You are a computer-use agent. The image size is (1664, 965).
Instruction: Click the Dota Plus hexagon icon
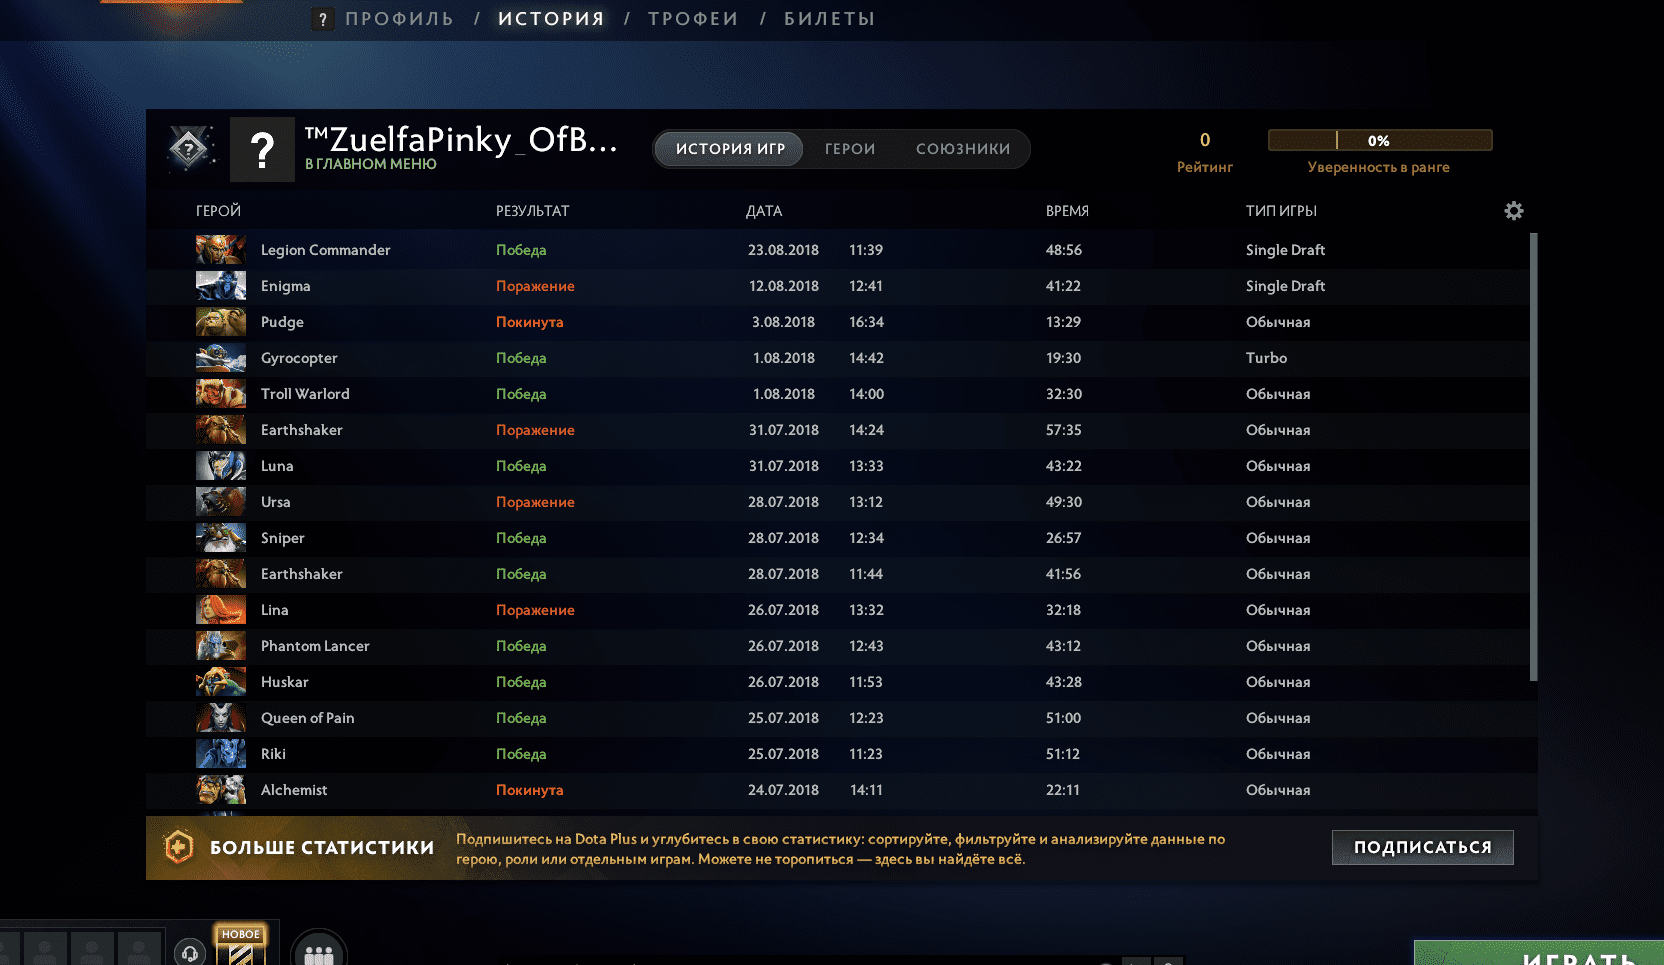click(x=178, y=848)
